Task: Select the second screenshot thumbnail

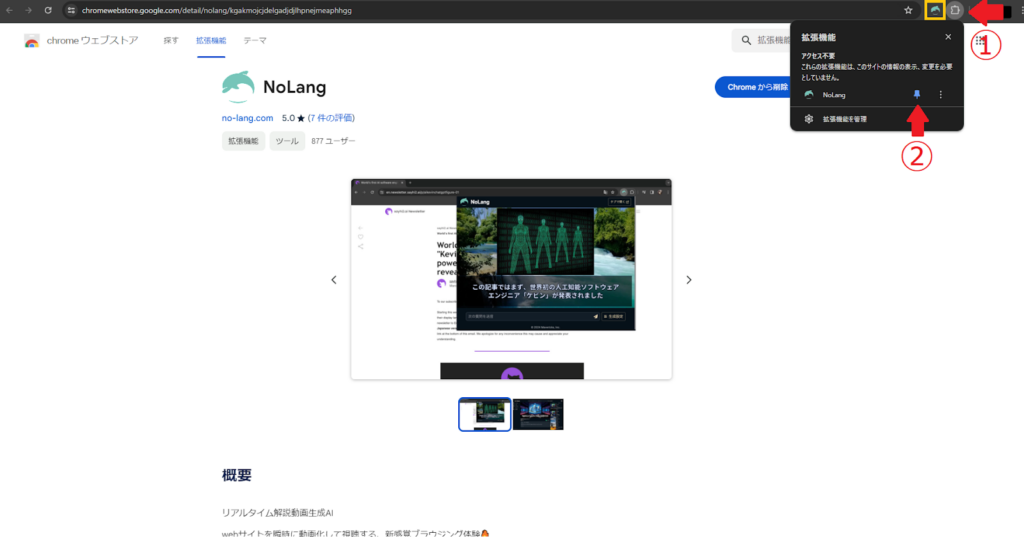Action: pos(538,414)
